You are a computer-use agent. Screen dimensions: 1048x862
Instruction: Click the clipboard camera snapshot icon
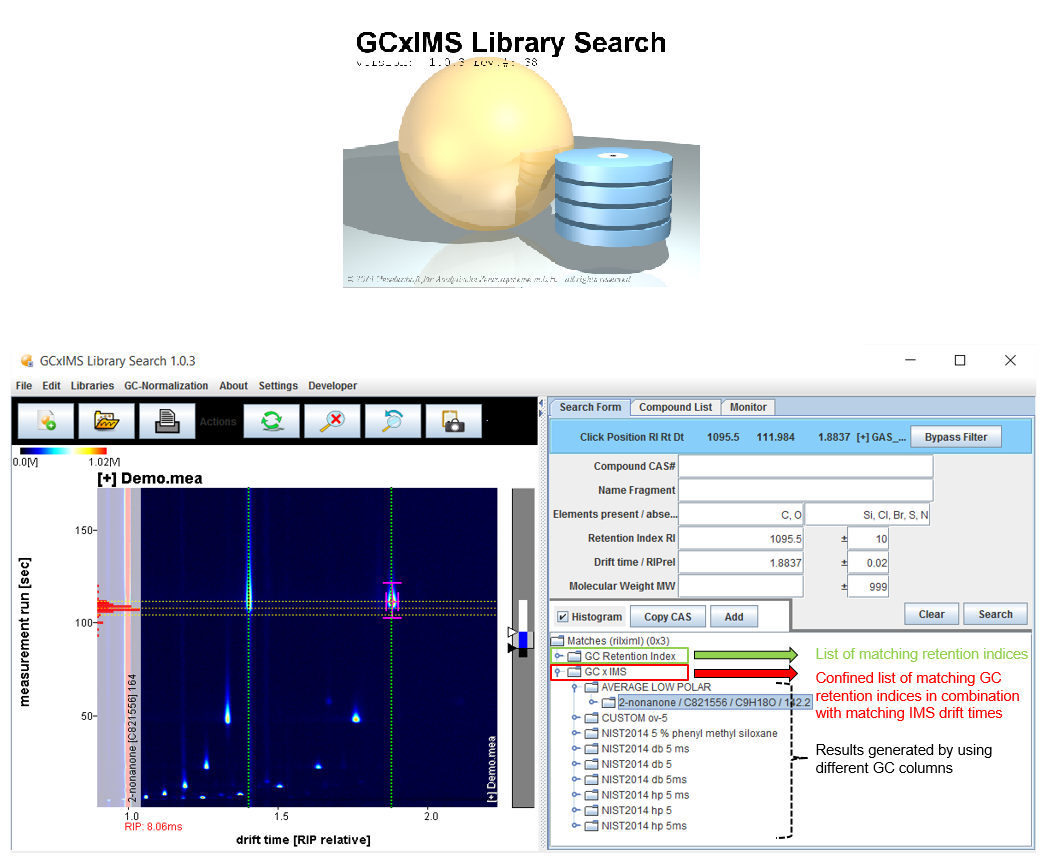point(453,421)
